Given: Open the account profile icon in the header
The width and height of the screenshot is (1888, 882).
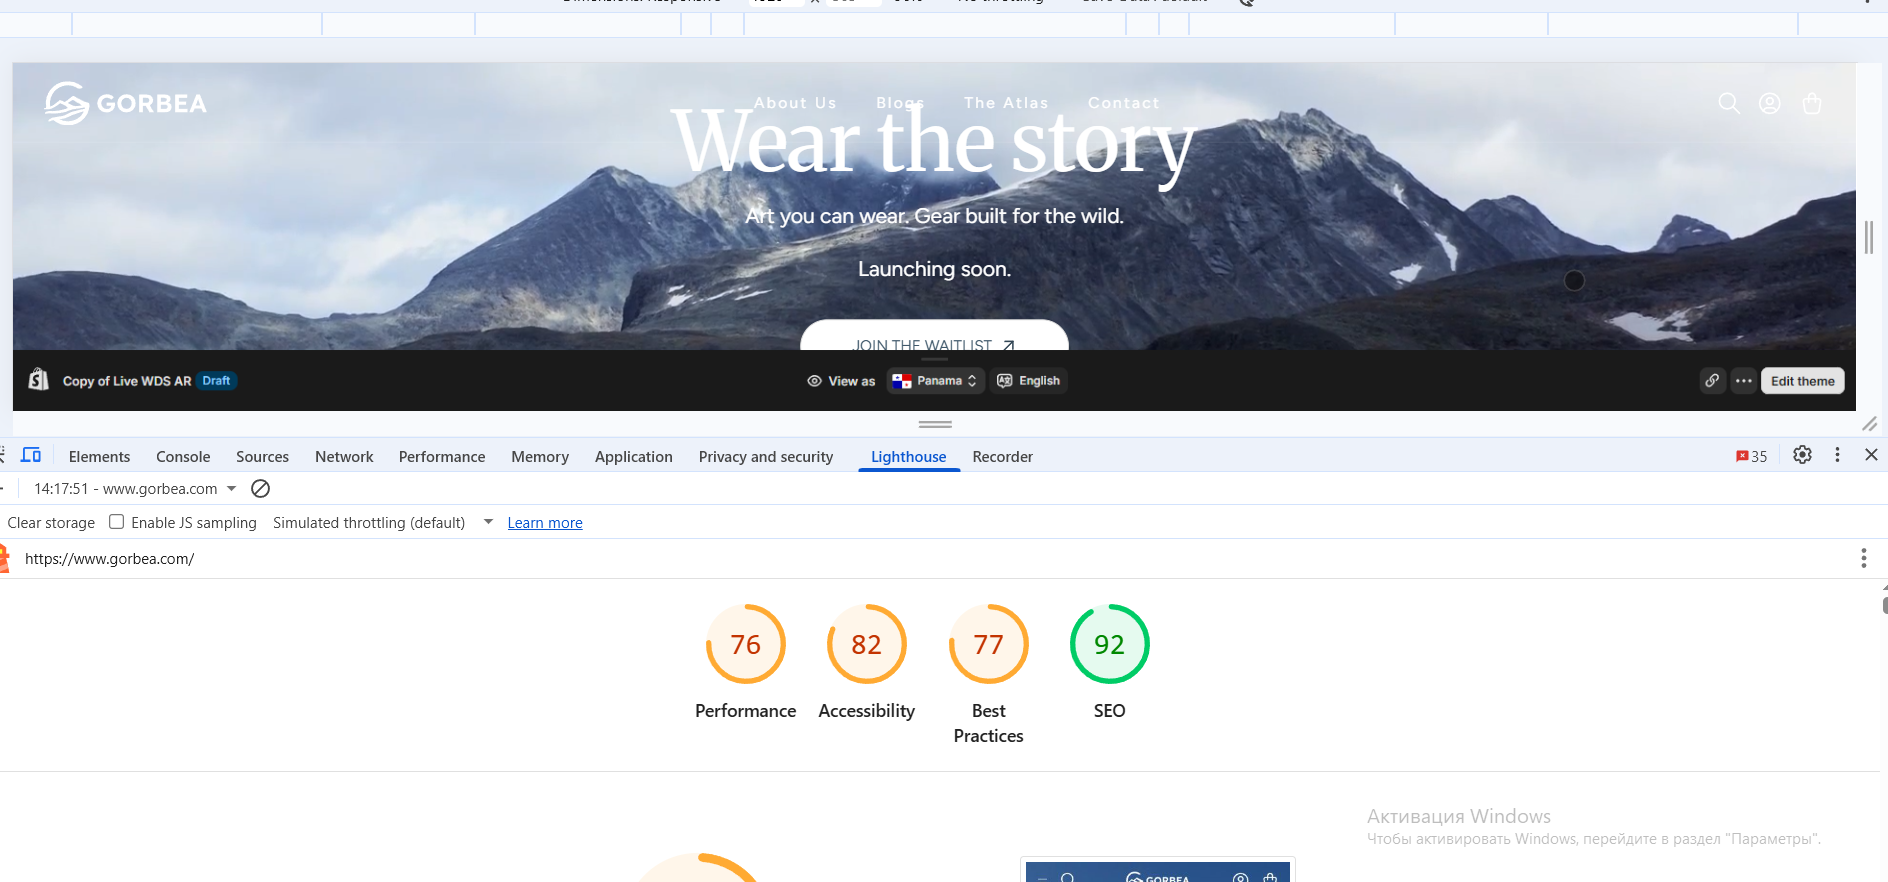Looking at the screenshot, I should [1770, 103].
